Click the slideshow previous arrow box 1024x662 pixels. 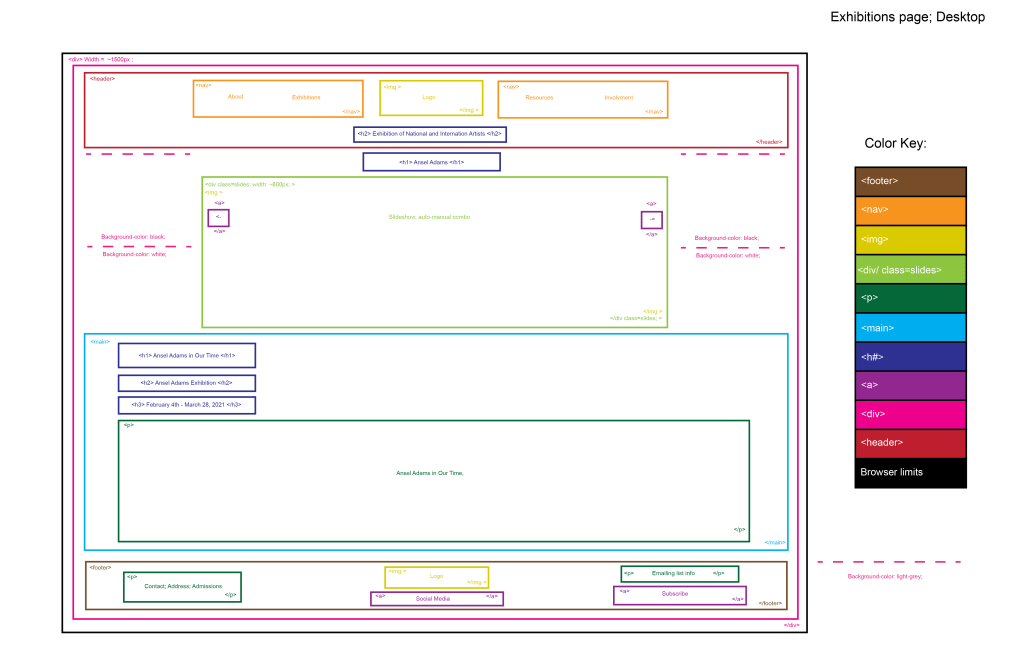tap(218, 217)
